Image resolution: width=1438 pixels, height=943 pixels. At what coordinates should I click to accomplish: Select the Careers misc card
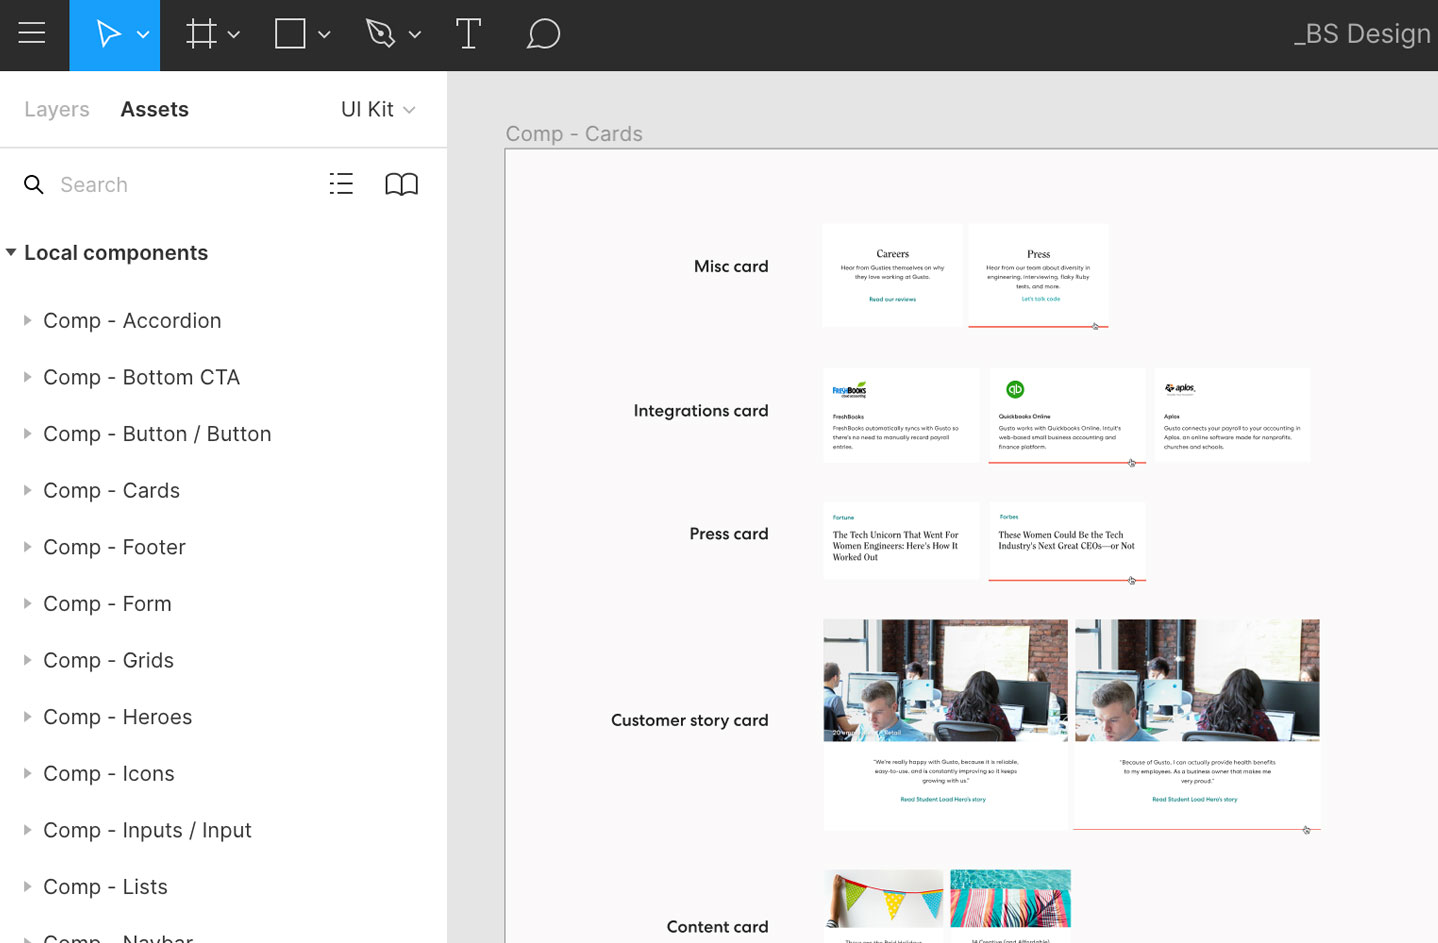pos(892,275)
